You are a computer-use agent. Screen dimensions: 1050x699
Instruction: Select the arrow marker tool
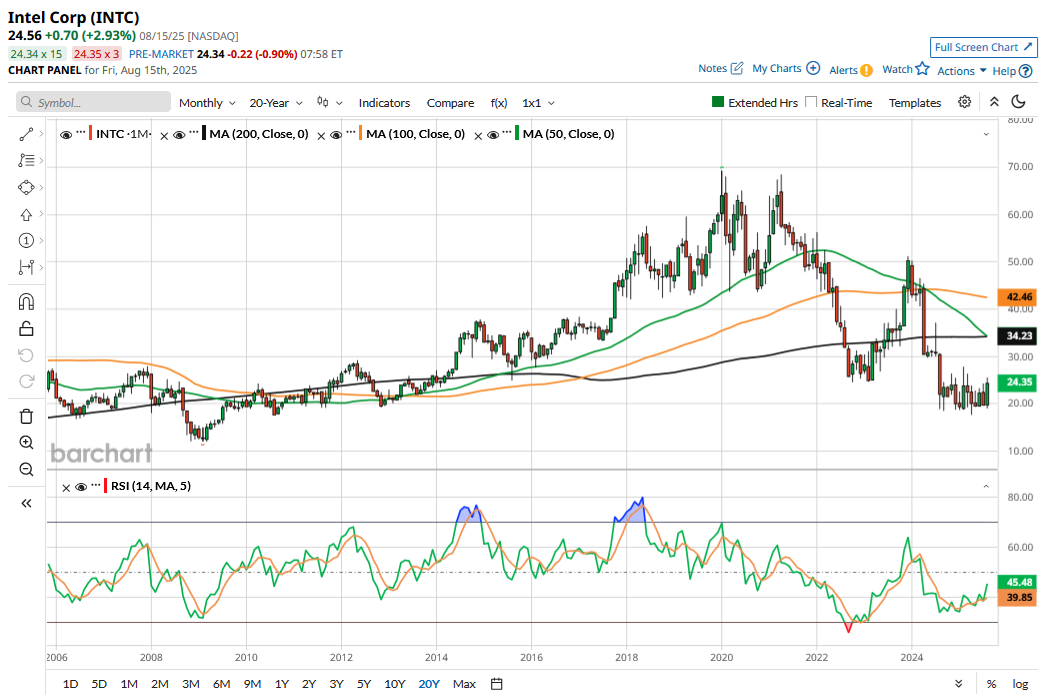point(26,214)
